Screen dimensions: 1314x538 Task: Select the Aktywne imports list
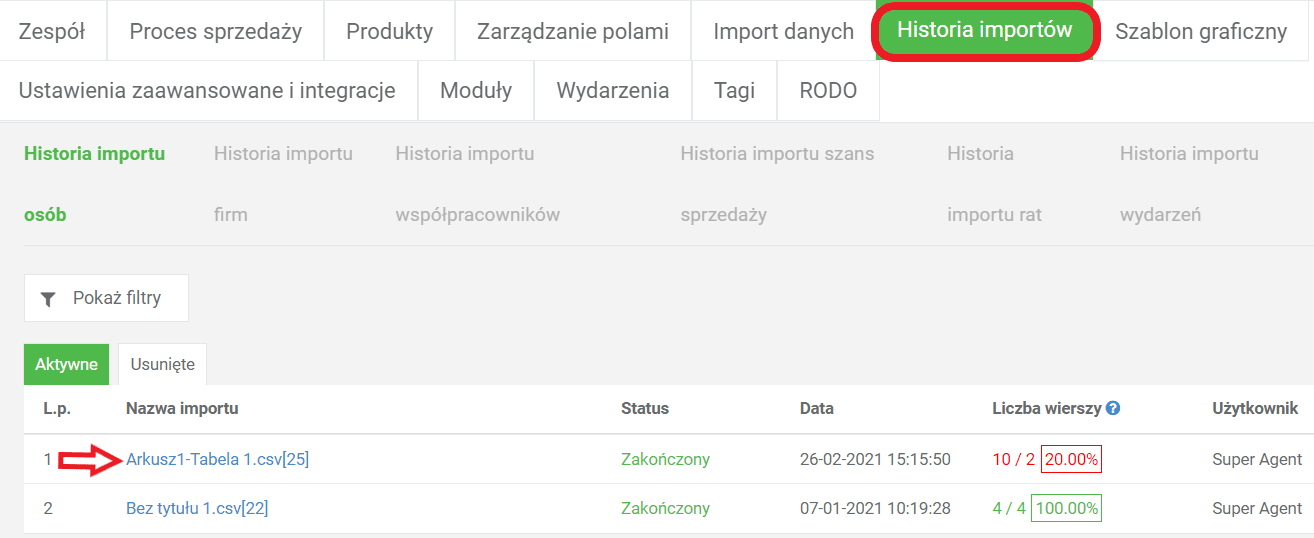pyautogui.click(x=66, y=365)
